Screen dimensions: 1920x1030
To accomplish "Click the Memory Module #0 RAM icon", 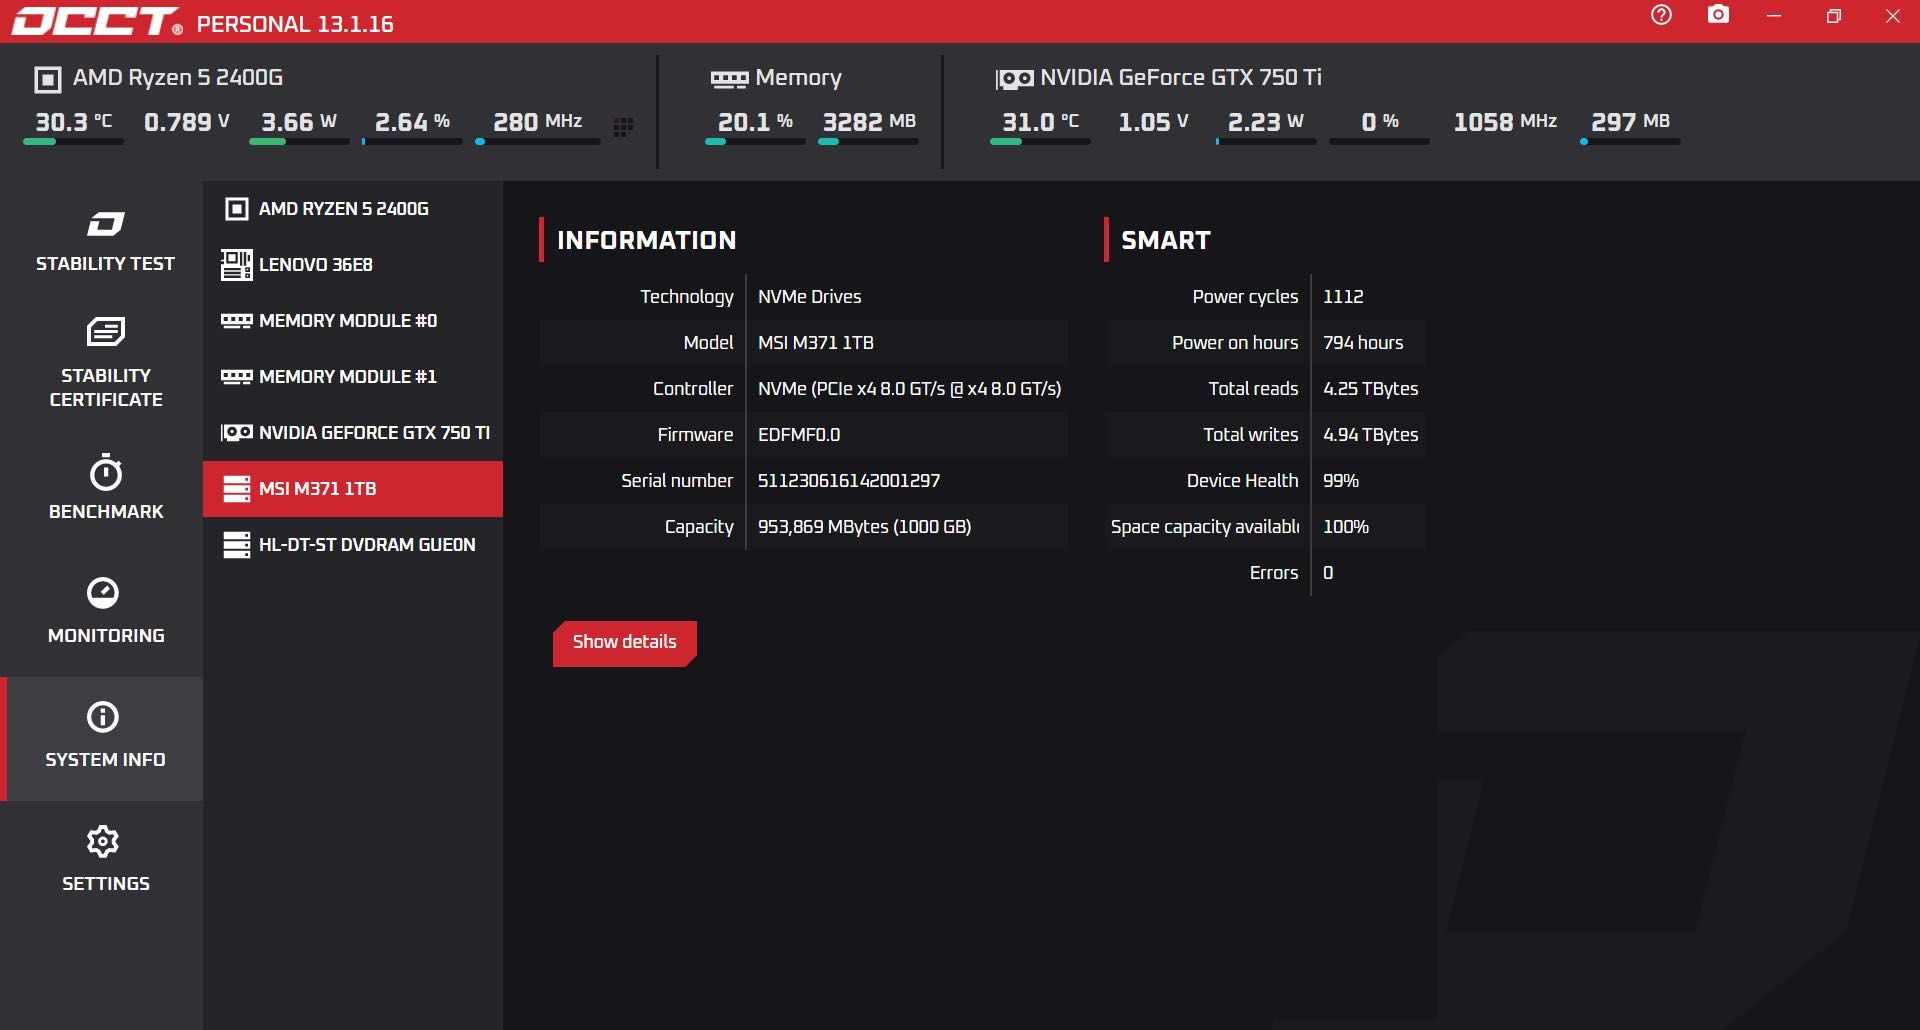I will point(237,321).
